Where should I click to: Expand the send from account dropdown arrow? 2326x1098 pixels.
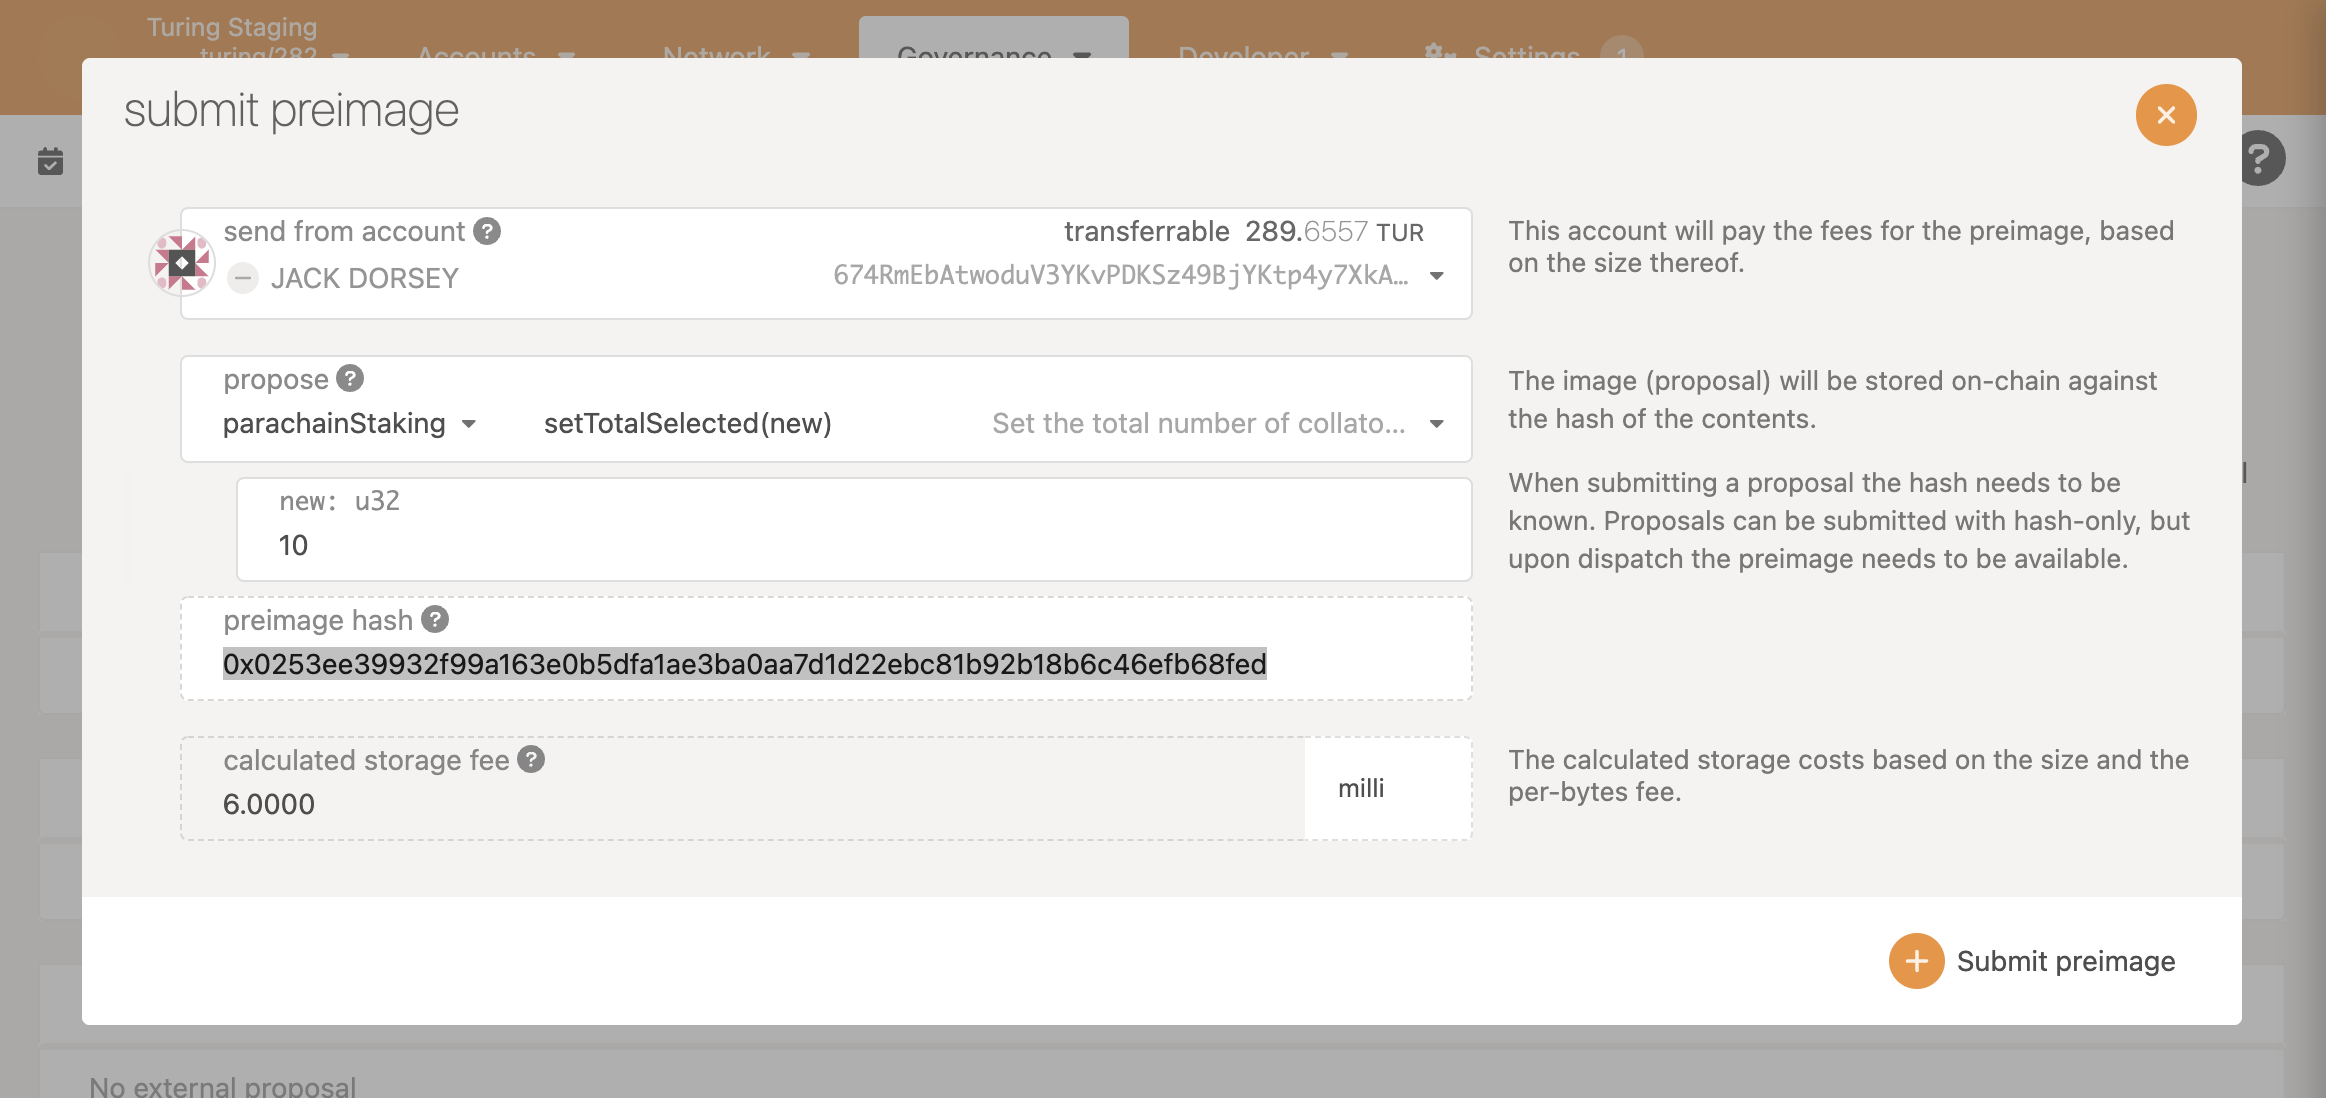[x=1437, y=276]
